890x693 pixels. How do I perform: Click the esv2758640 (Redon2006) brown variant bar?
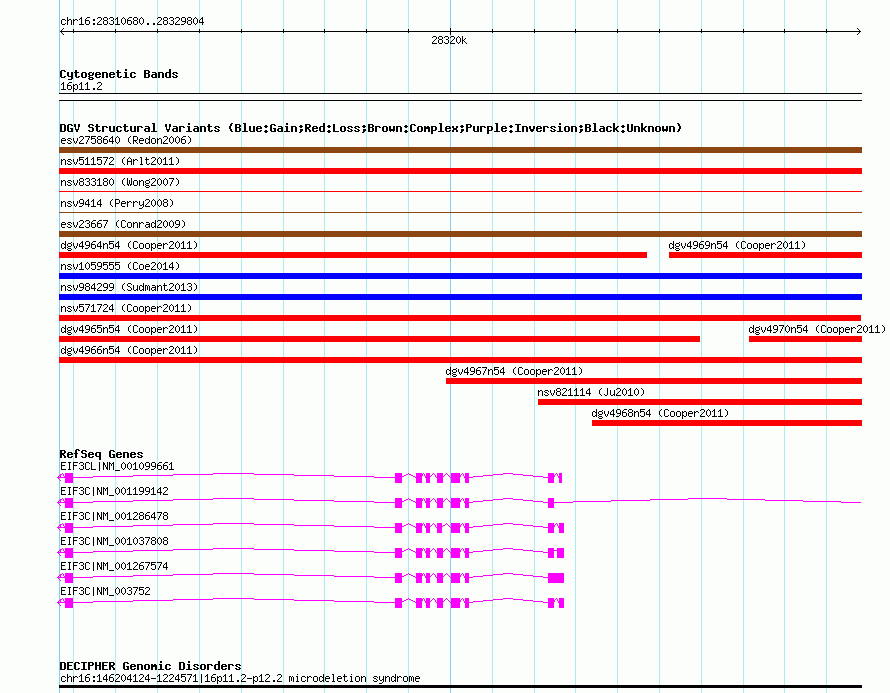[x=460, y=150]
